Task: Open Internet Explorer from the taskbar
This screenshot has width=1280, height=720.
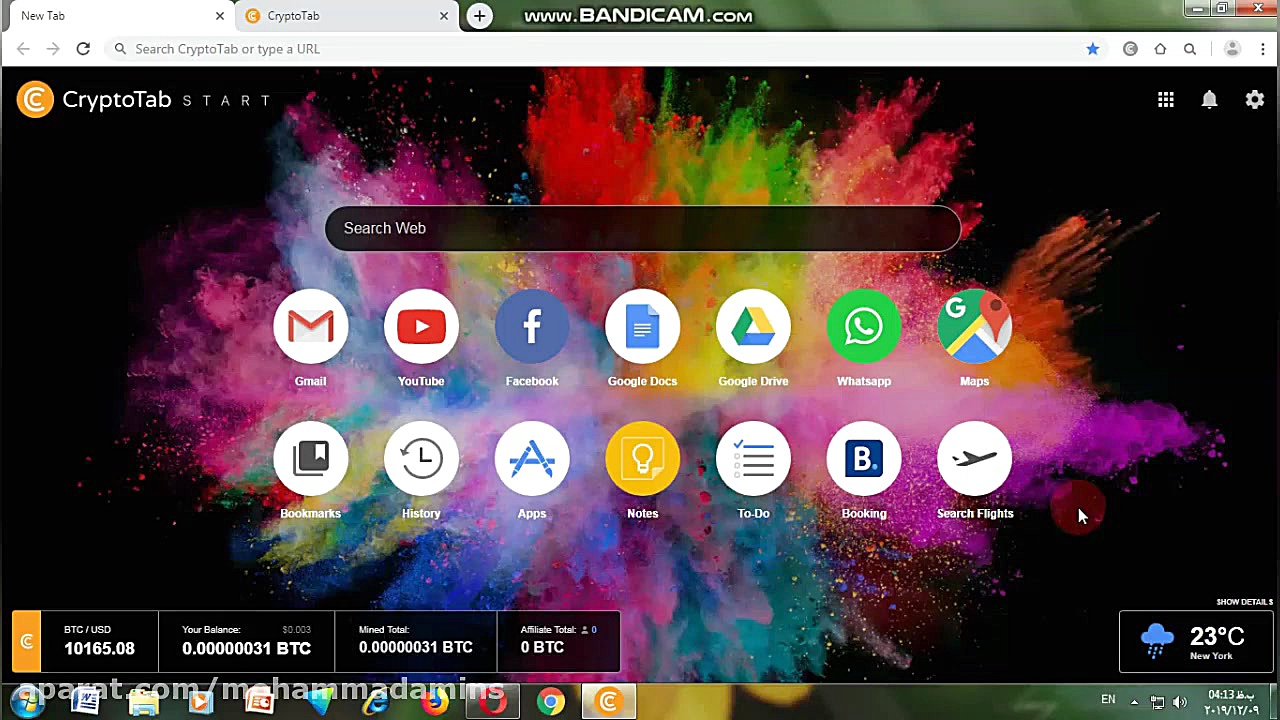Action: tap(376, 701)
